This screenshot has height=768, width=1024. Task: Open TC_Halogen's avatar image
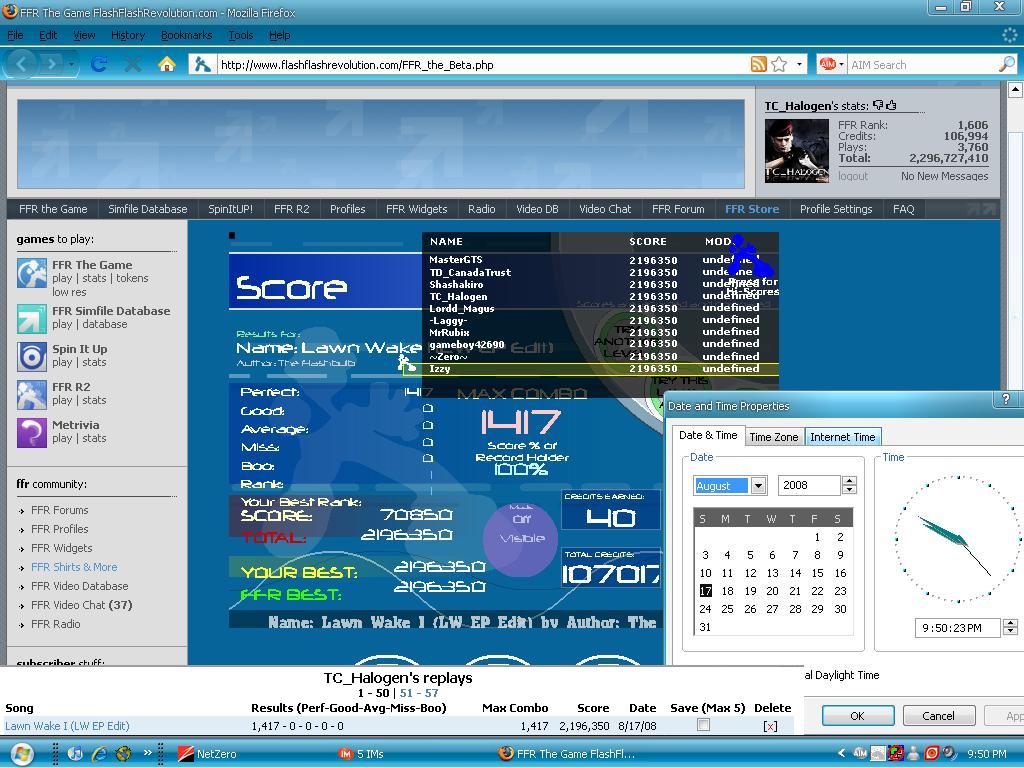797,150
